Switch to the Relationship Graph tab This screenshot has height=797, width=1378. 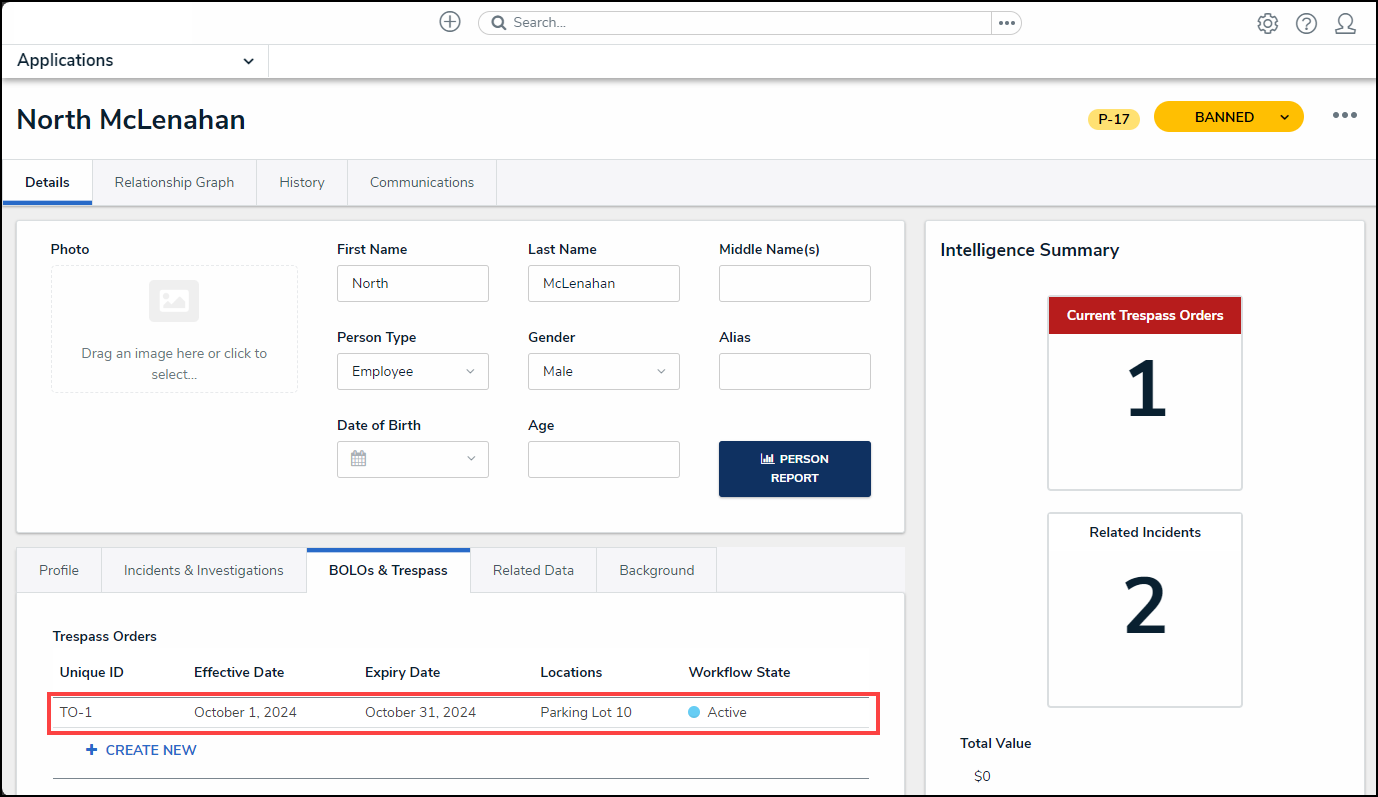174,182
